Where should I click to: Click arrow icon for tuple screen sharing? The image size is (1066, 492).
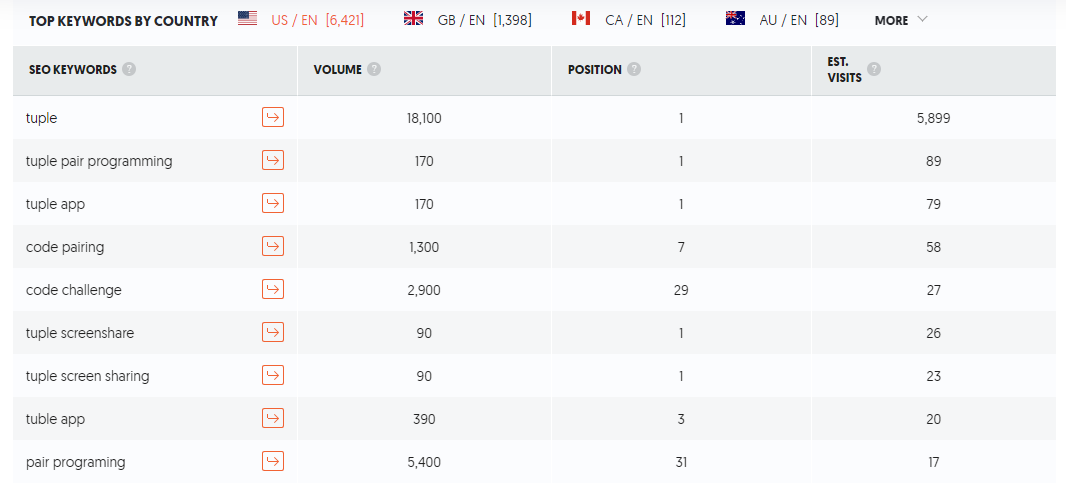click(x=273, y=376)
